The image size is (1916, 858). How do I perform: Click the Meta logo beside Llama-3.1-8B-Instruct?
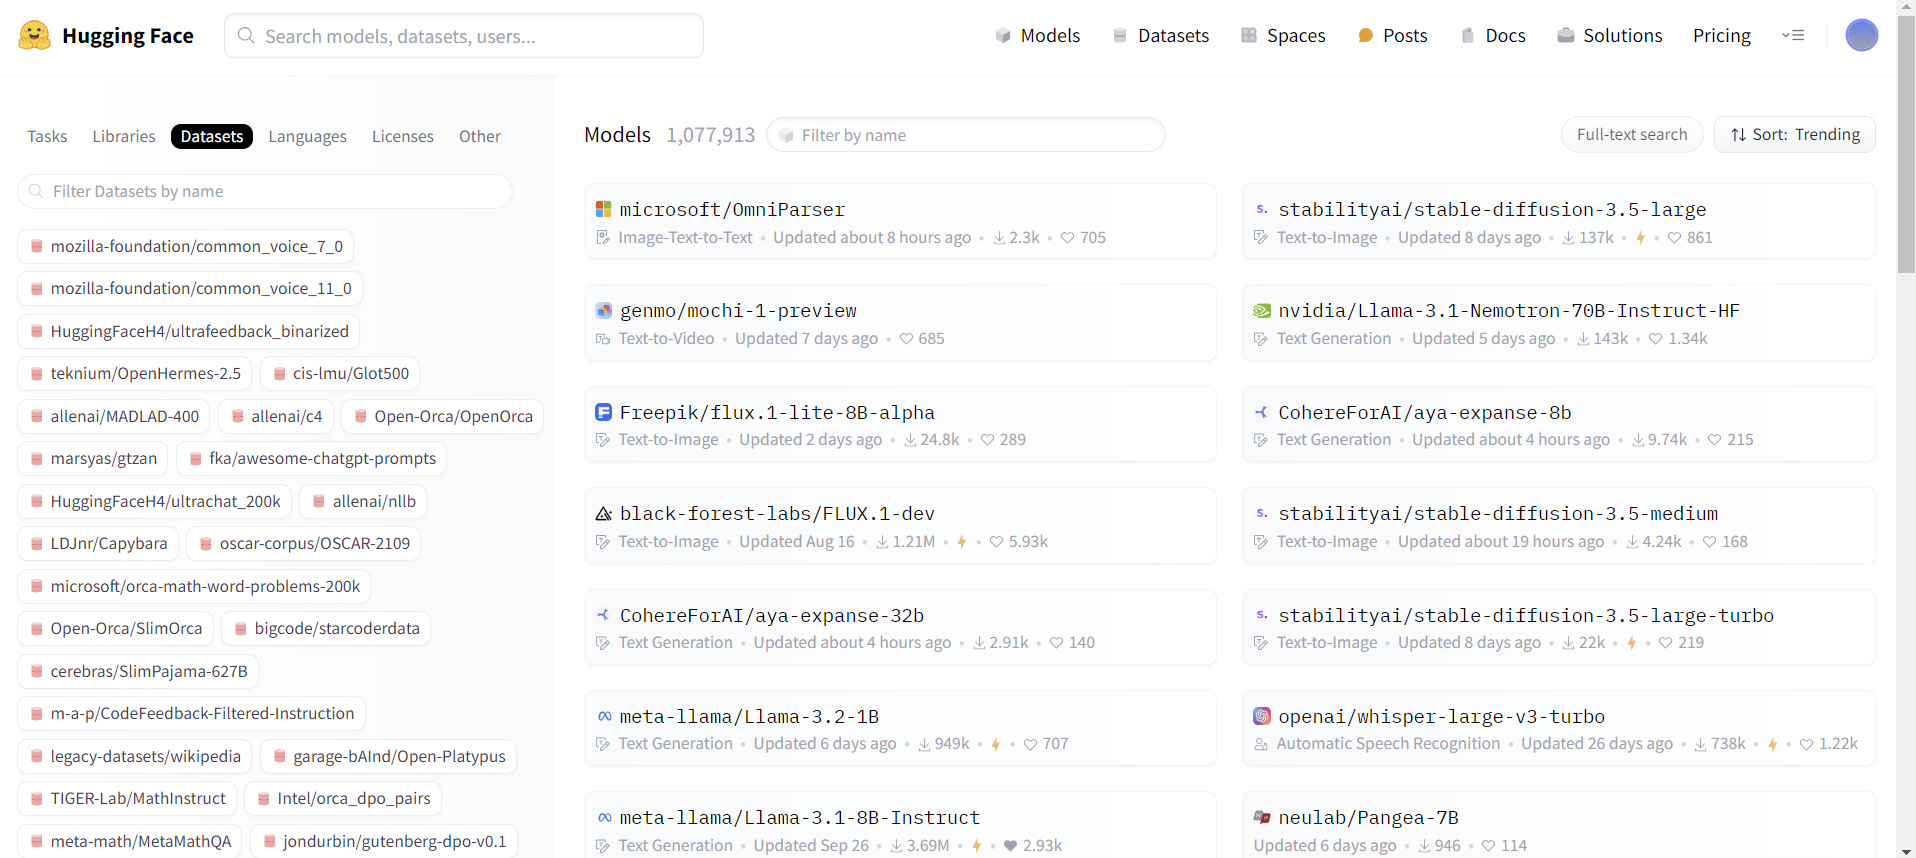click(x=604, y=817)
